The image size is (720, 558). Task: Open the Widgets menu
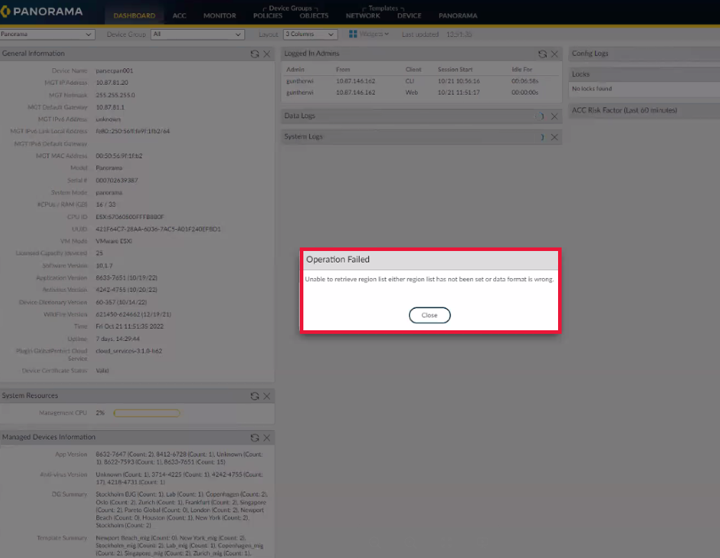click(369, 34)
